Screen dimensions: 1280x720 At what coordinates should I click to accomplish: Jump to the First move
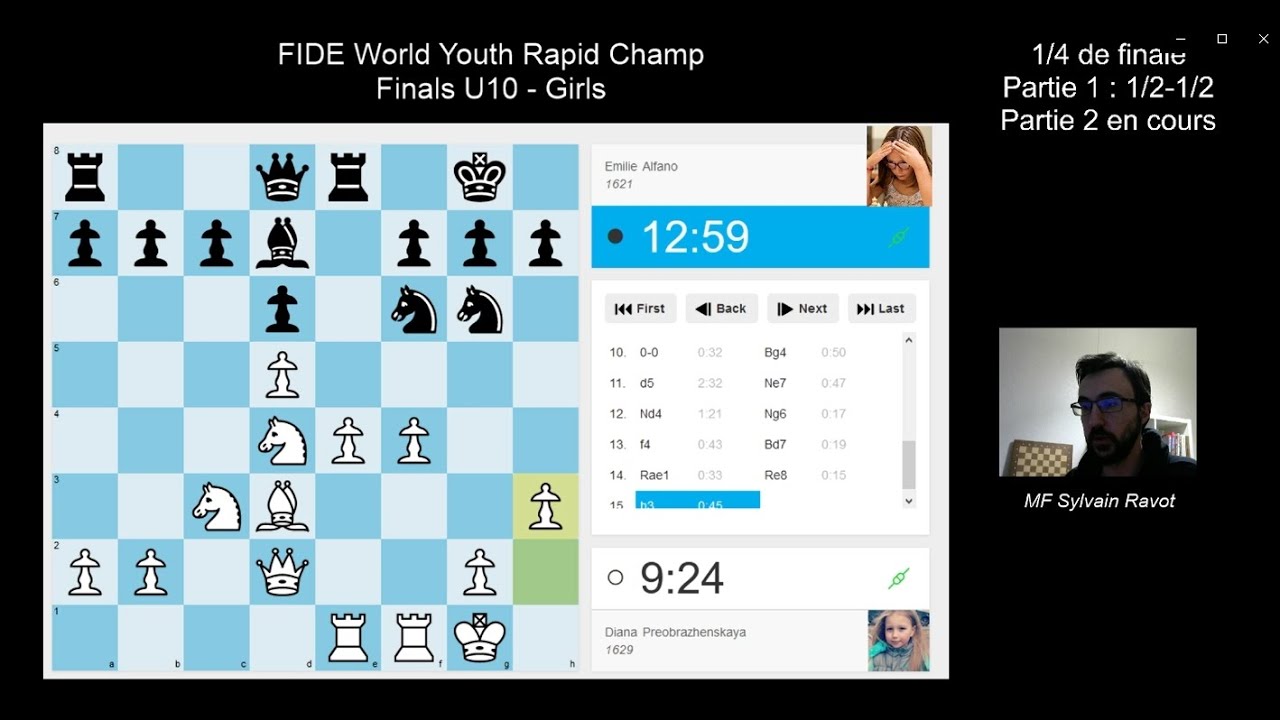[x=640, y=309]
